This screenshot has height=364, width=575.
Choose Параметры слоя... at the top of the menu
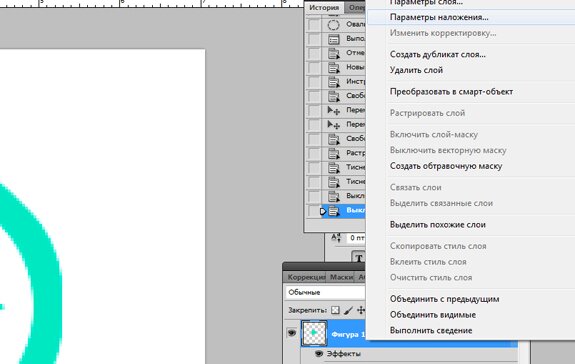[426, 3]
